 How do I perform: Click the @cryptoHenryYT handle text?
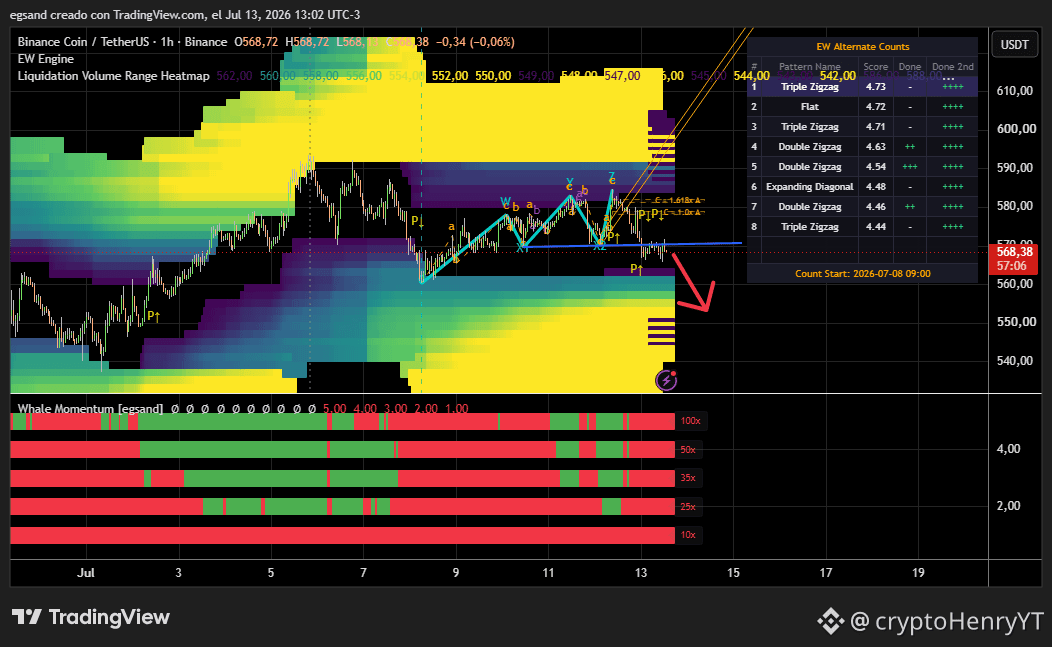[946, 621]
